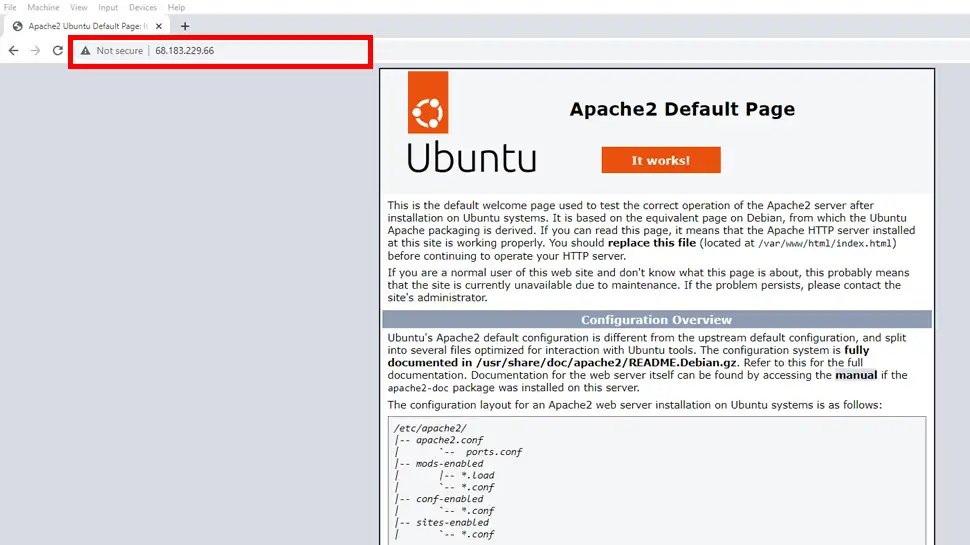Click the /etc/apache2/ line in config tree
Viewport: 970px width, 545px height.
[430, 428]
